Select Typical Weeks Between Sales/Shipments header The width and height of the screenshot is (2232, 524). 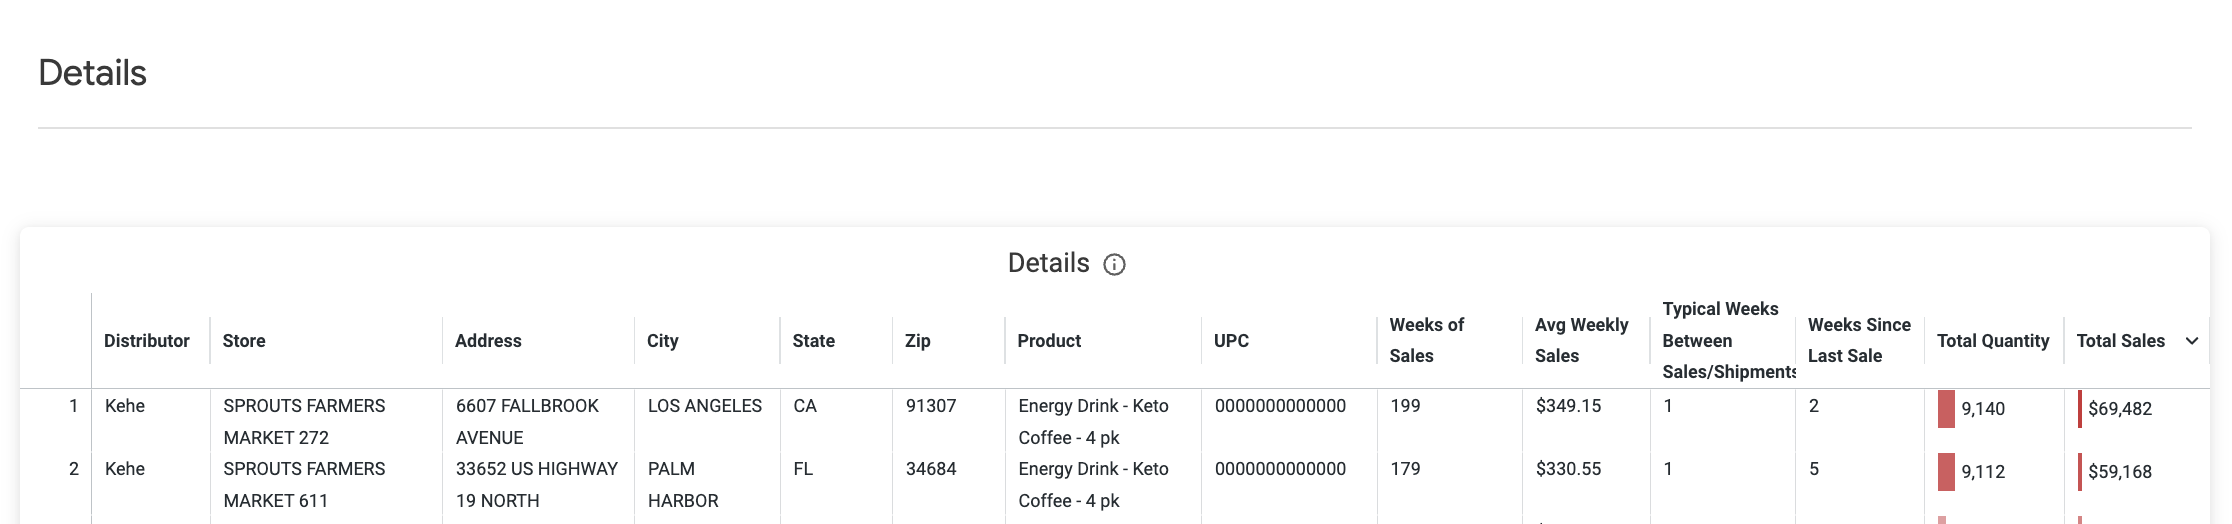(1729, 340)
